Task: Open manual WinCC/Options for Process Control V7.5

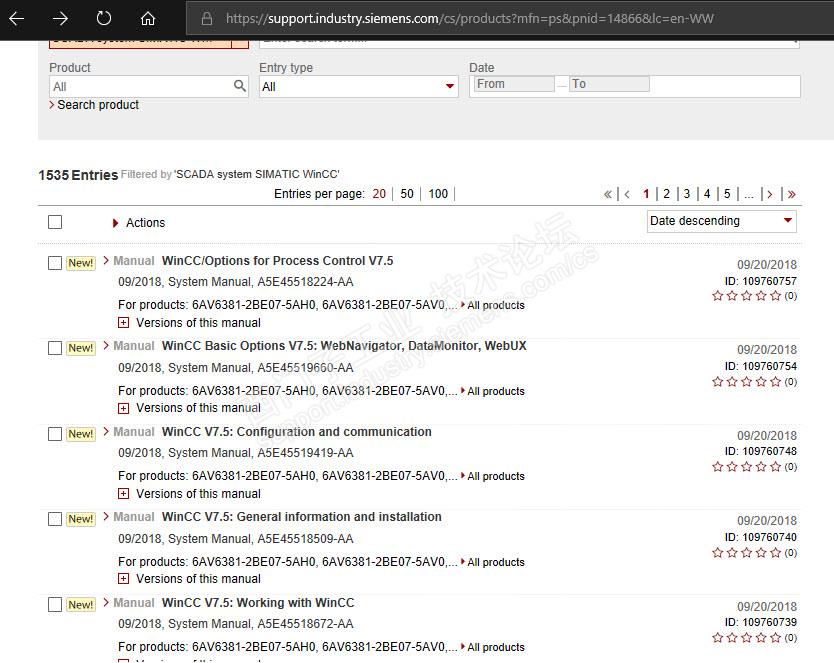Action: (277, 261)
